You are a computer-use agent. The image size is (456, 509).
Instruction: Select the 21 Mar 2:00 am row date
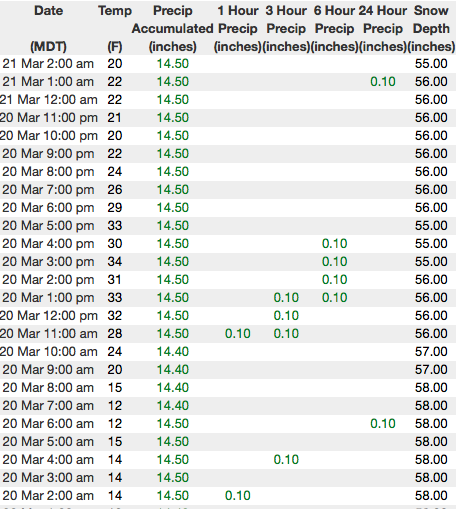click(x=48, y=64)
